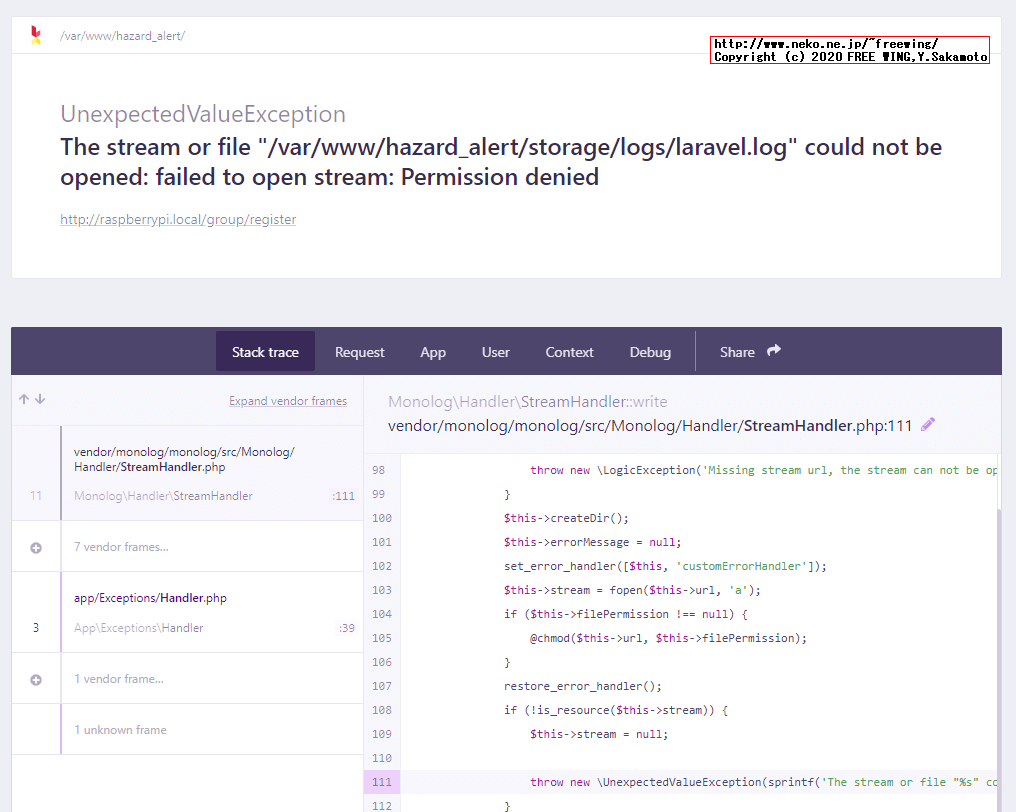
Task: Select the StreamHandler.php stack frame
Action: [210, 472]
